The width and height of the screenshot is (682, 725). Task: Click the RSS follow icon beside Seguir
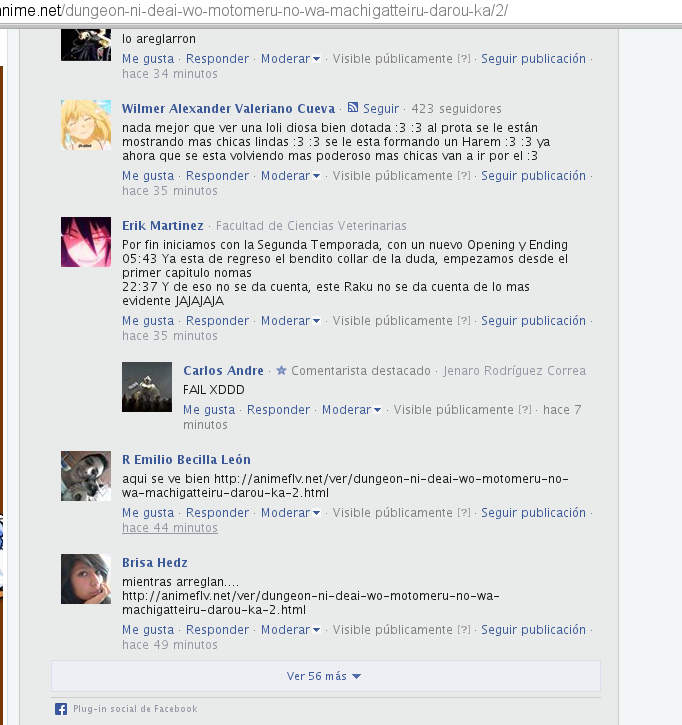(x=353, y=108)
